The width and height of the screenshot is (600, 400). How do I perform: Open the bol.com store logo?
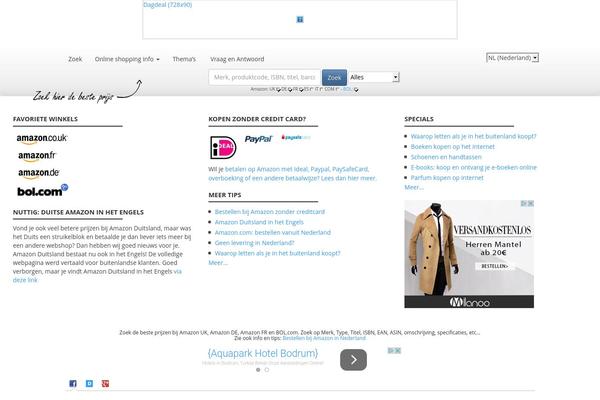click(42, 190)
